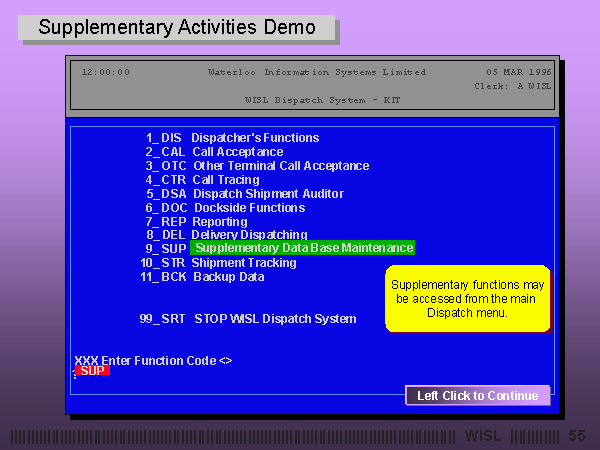
Task: Click the slide number 55
Action: [x=577, y=435]
